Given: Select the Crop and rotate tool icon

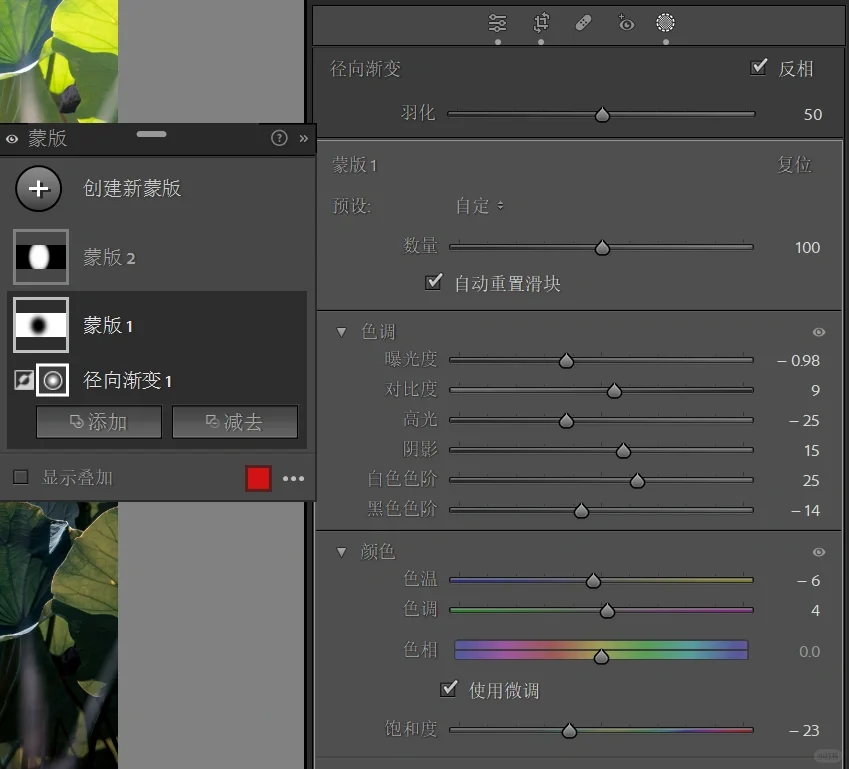Looking at the screenshot, I should 541,23.
